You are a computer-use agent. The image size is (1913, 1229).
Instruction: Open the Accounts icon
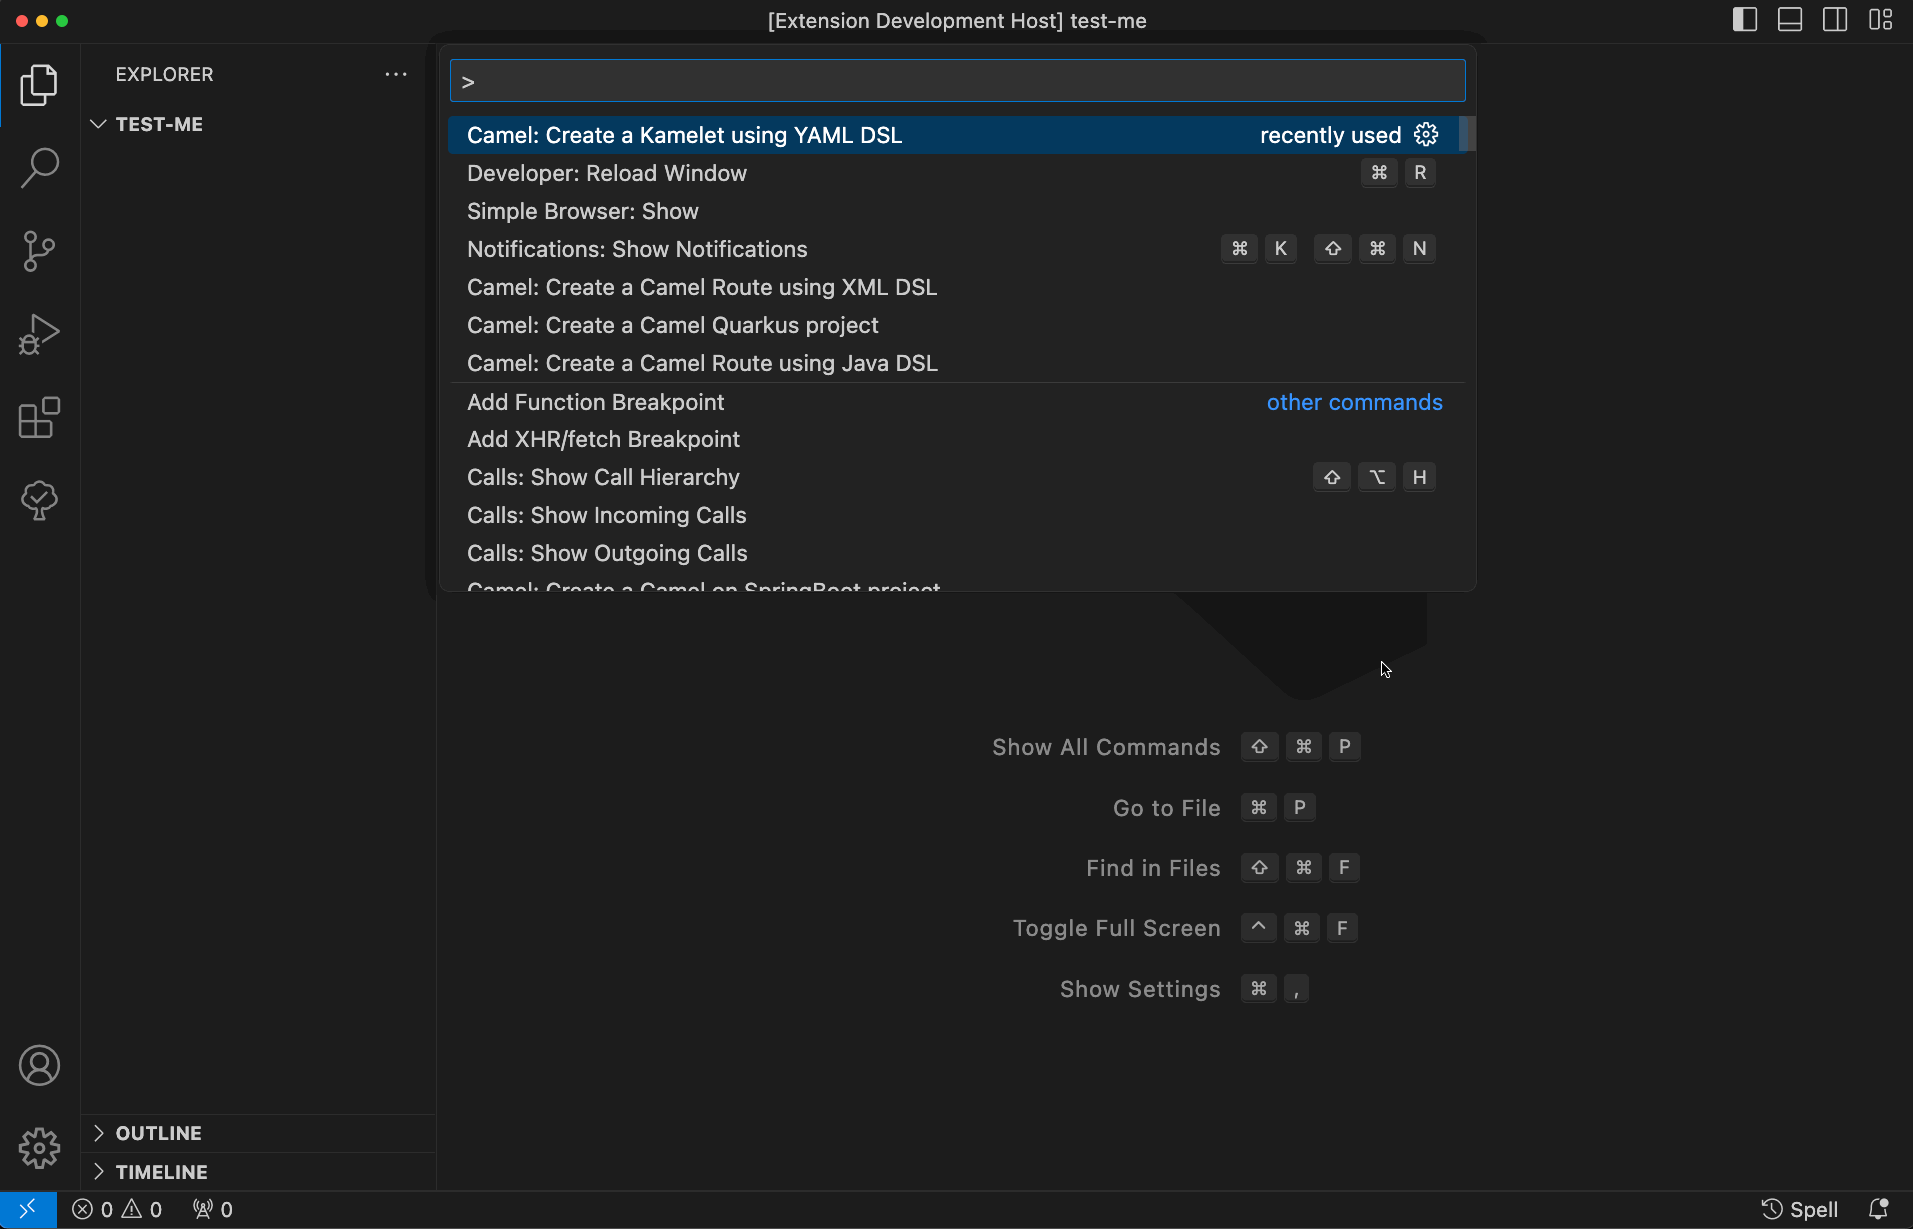click(x=39, y=1065)
